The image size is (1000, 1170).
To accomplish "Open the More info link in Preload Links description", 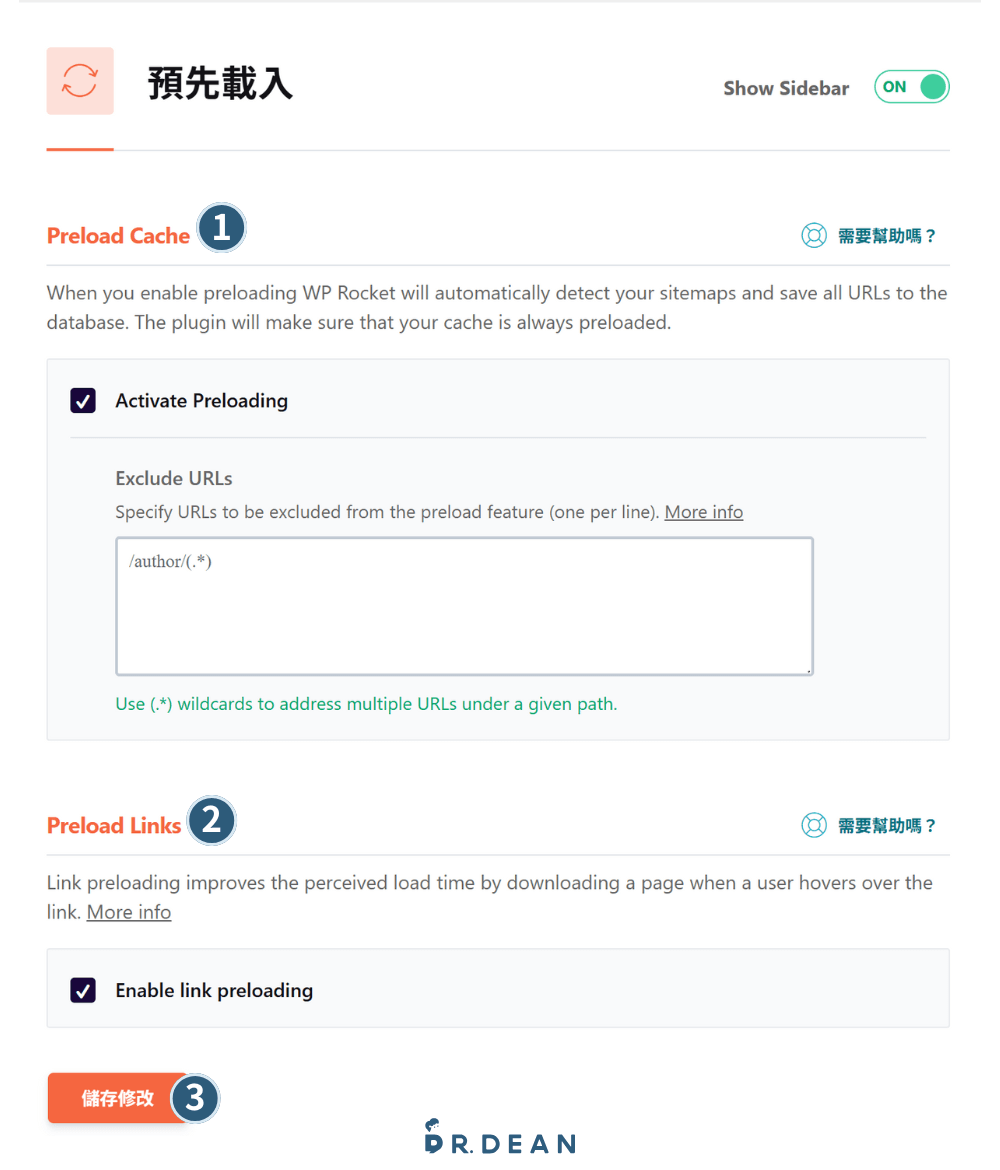I will click(x=129, y=911).
